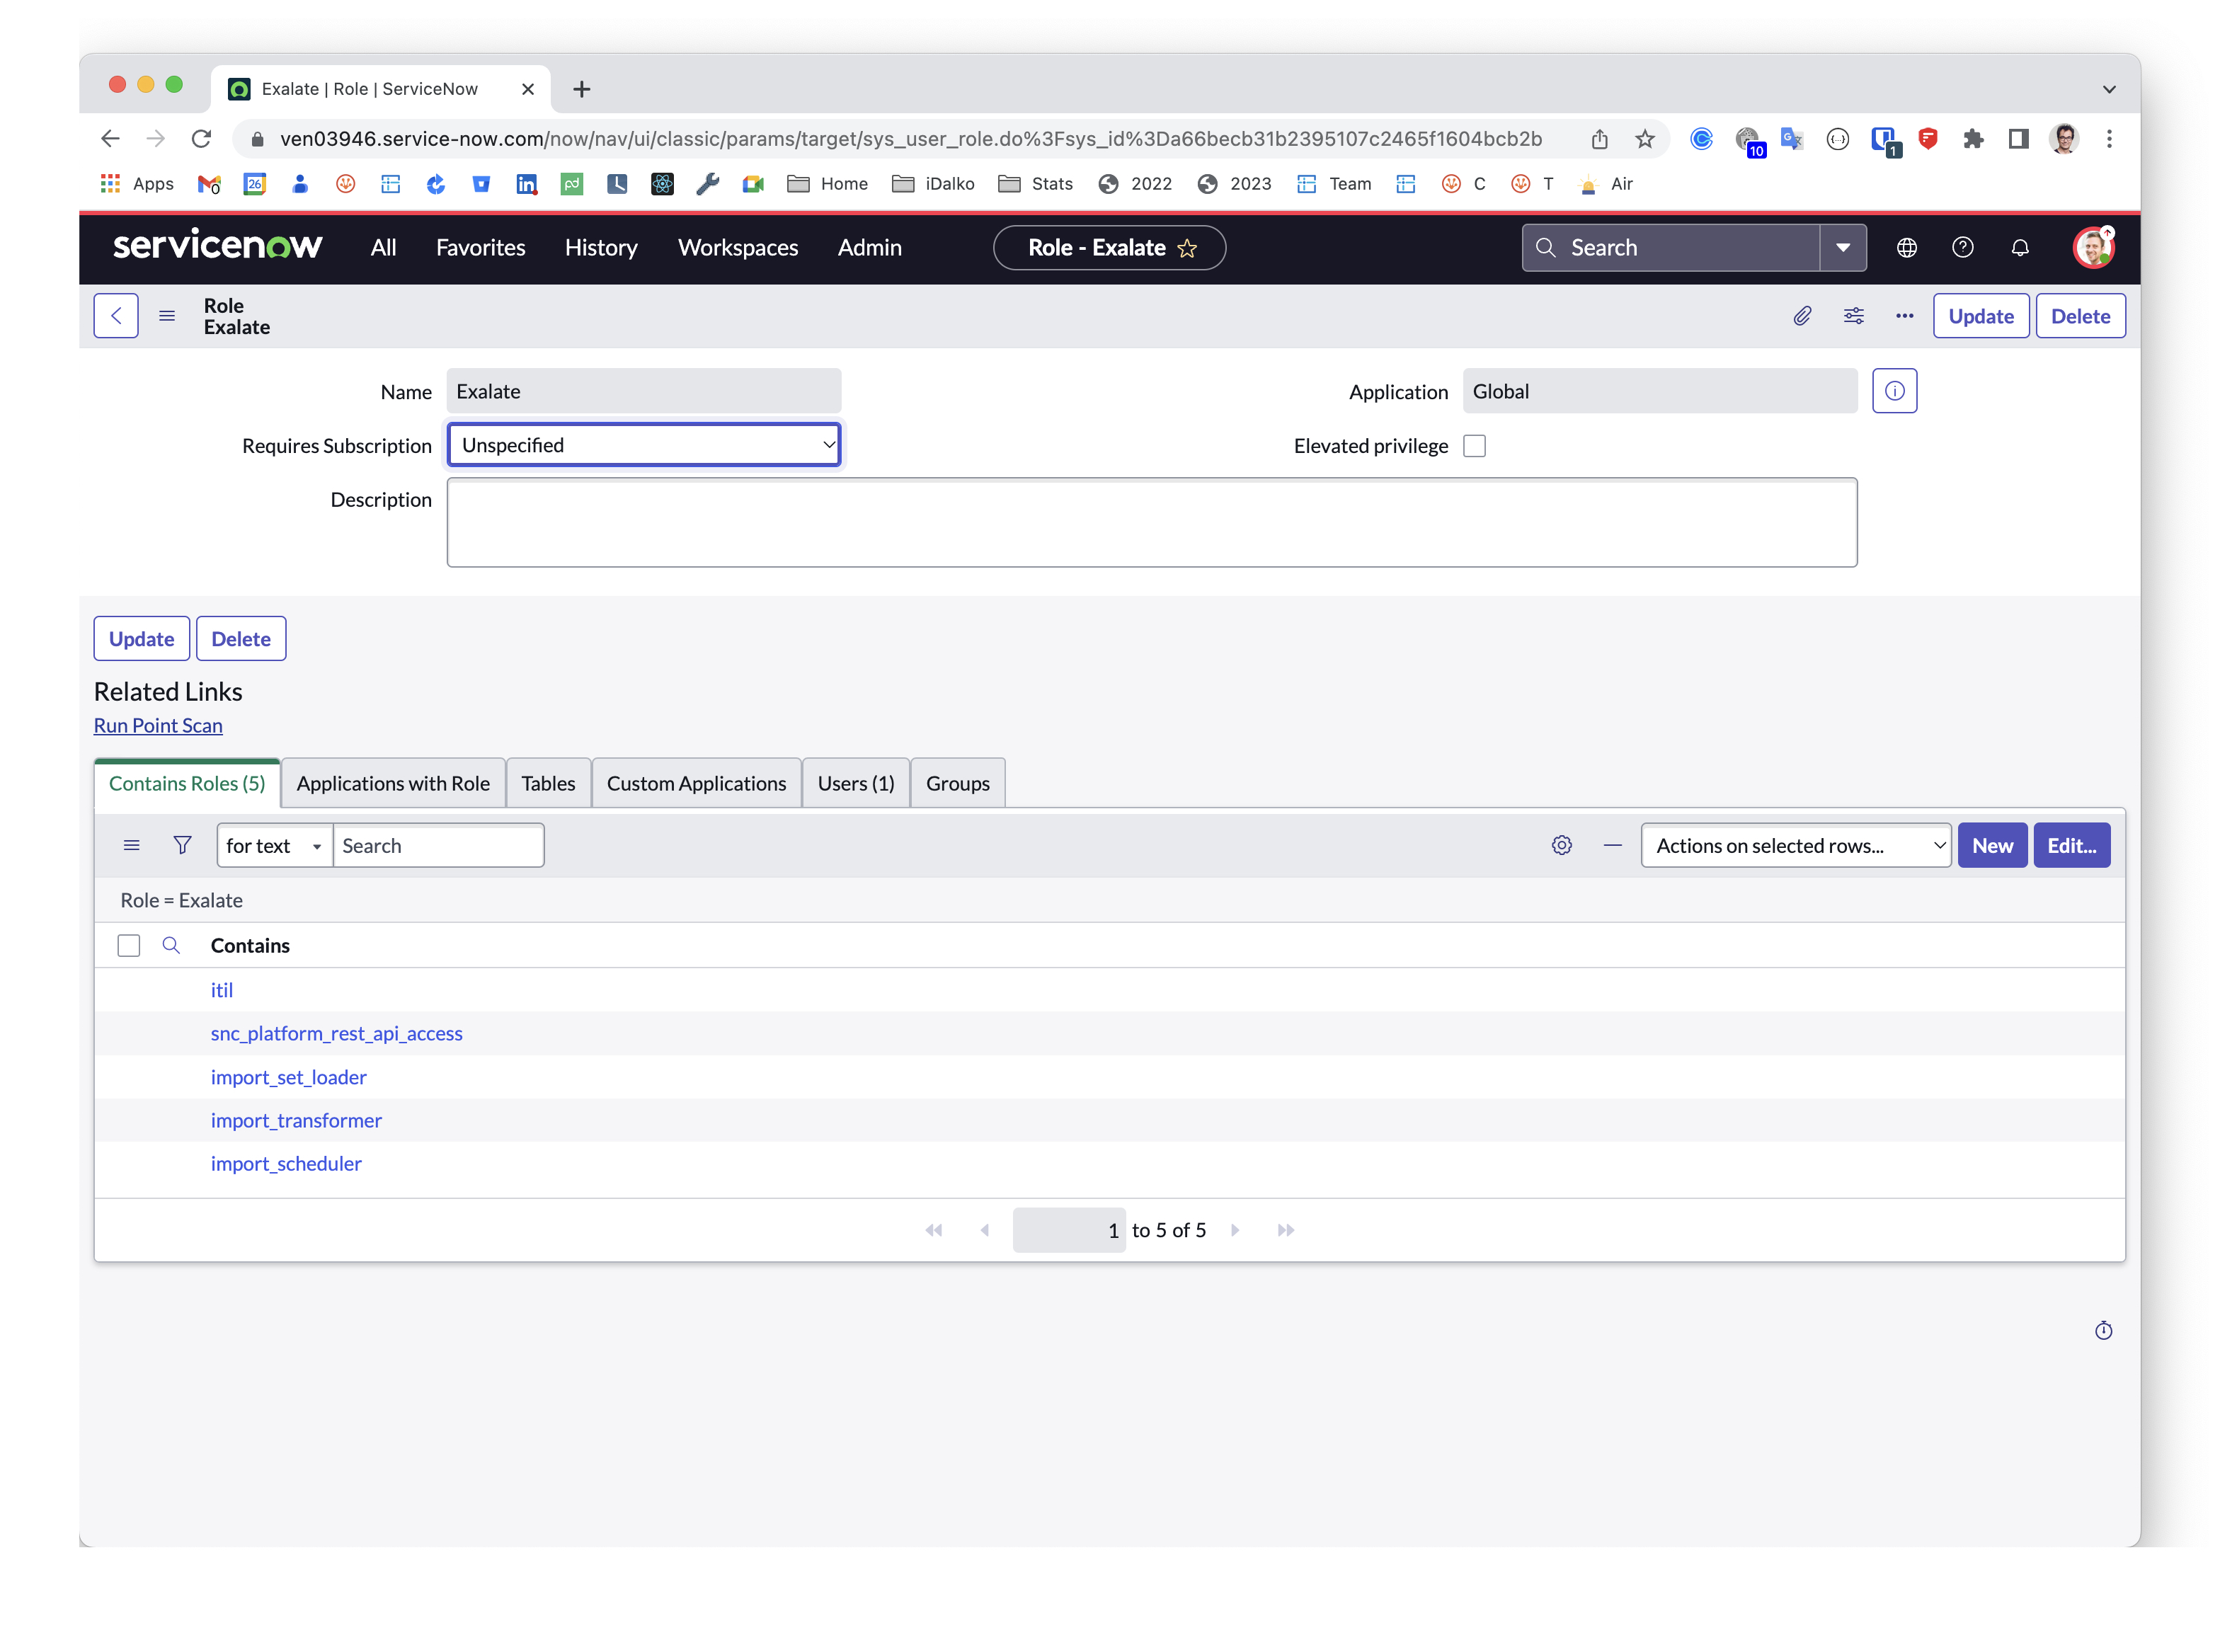
Task: Click the help question mark icon
Action: (1962, 247)
